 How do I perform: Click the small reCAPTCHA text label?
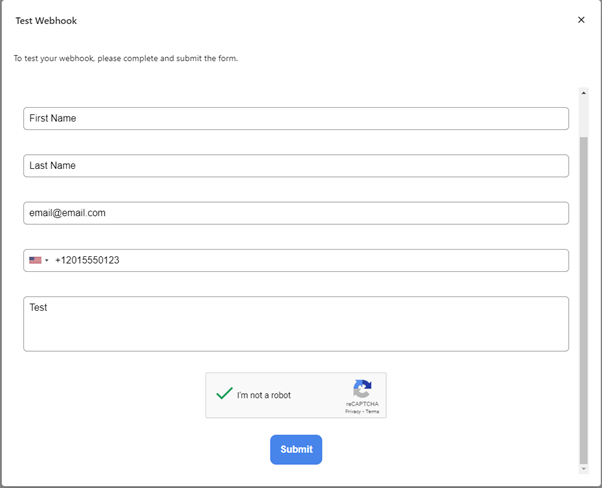click(362, 404)
